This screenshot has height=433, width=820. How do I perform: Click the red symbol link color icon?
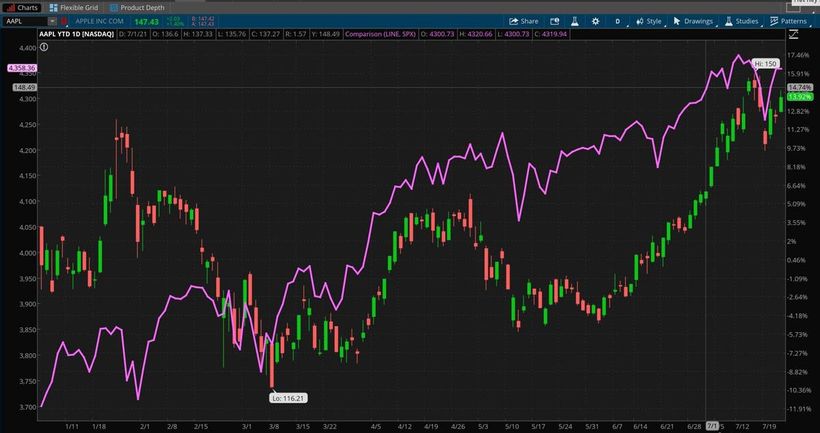tap(65, 21)
